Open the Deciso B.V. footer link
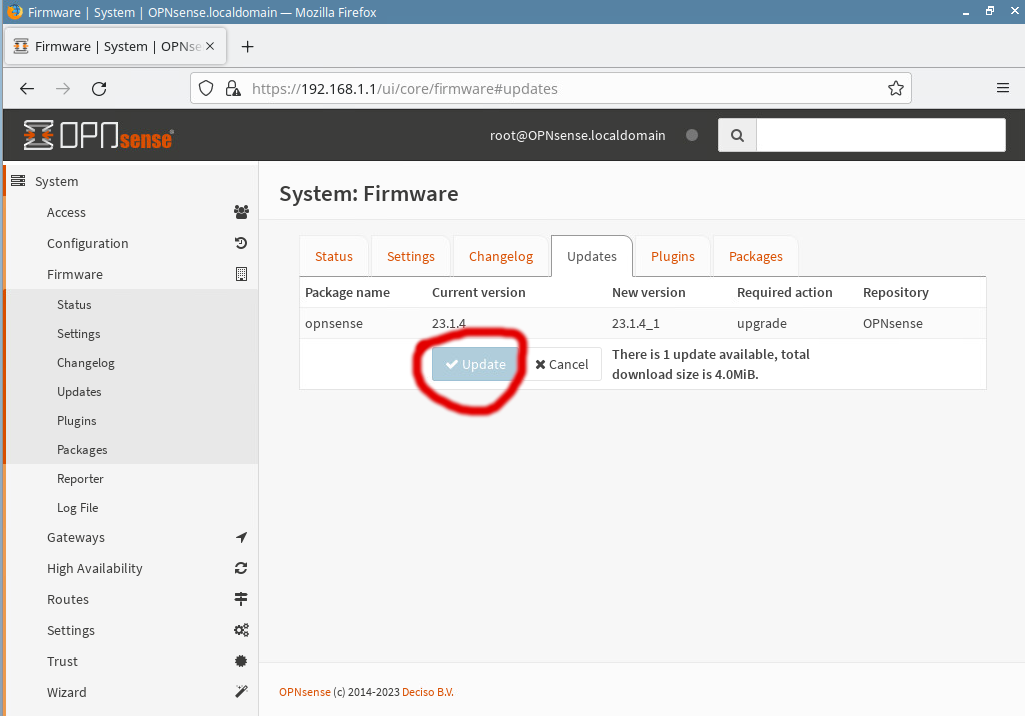This screenshot has height=716, width=1025. [427, 692]
